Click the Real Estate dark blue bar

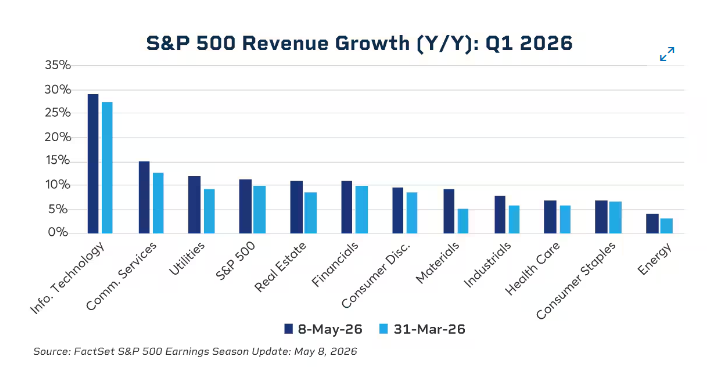296,207
